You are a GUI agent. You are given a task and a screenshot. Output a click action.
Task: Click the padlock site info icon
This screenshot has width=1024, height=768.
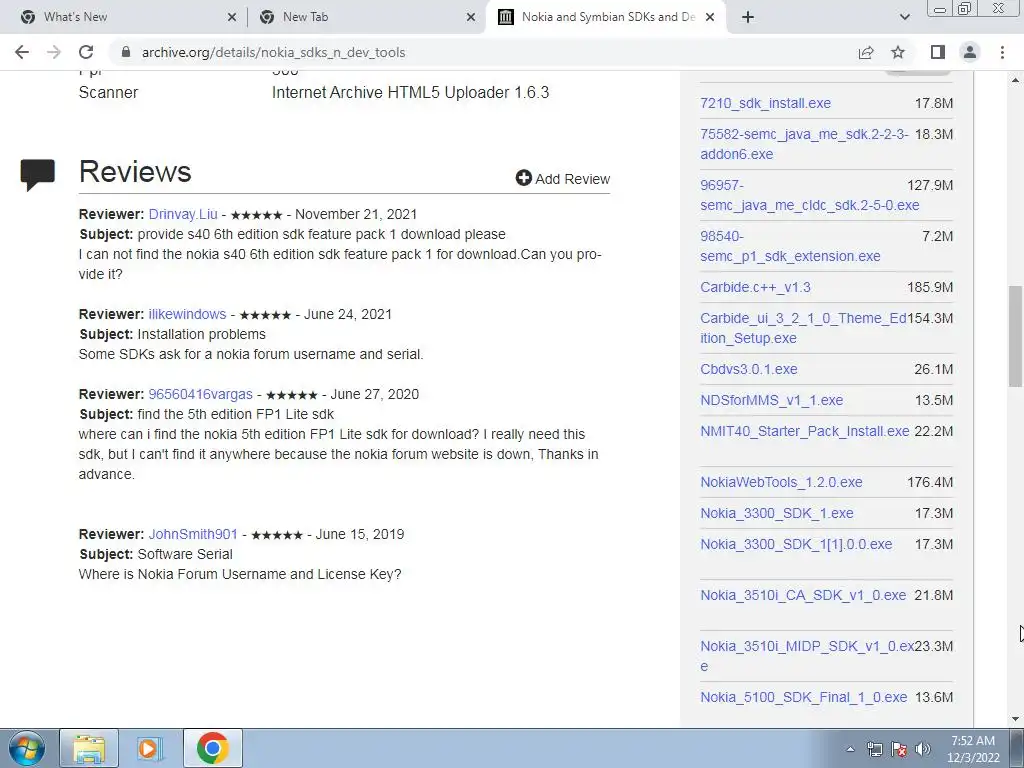click(x=126, y=52)
